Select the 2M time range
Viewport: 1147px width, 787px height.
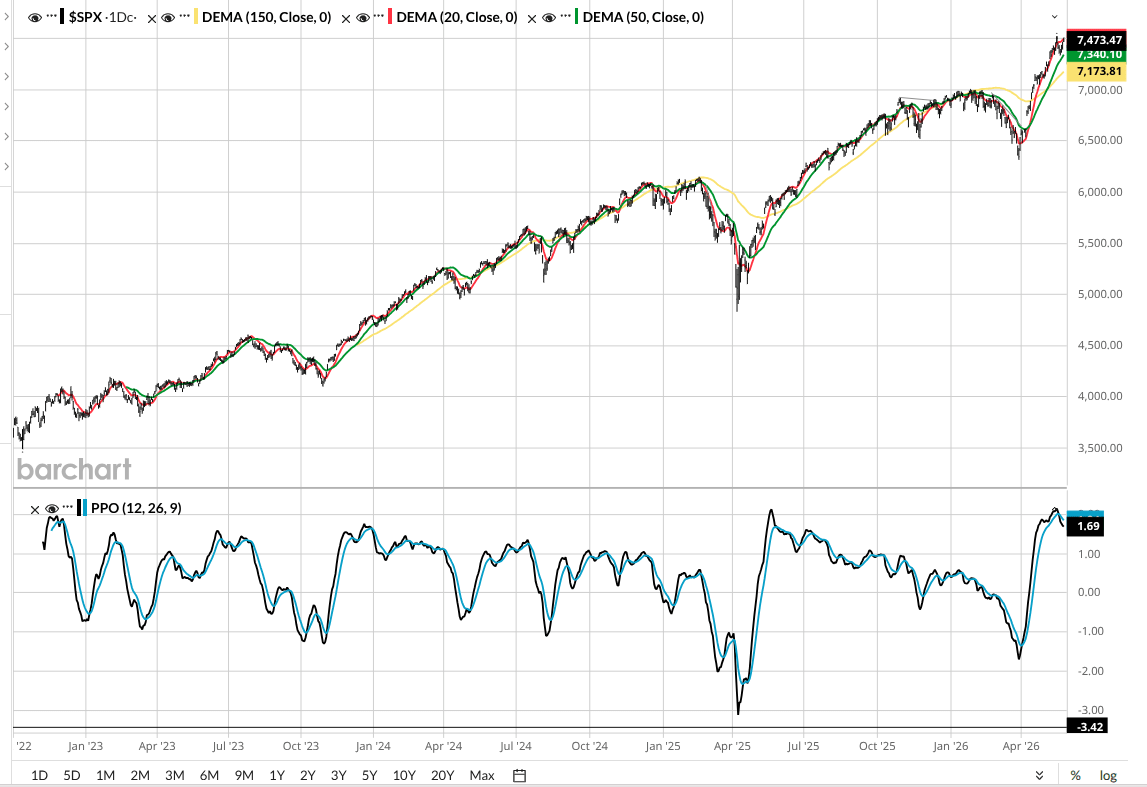[x=140, y=775]
